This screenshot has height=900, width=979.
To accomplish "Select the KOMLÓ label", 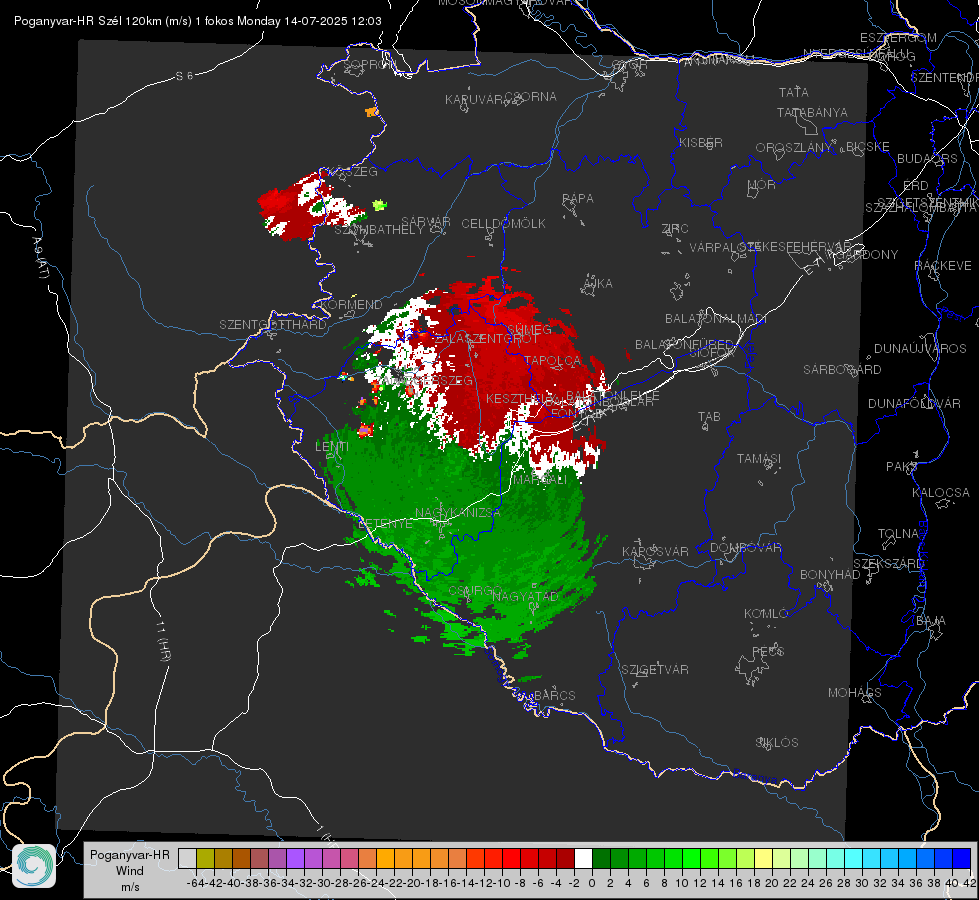I will (x=766, y=613).
